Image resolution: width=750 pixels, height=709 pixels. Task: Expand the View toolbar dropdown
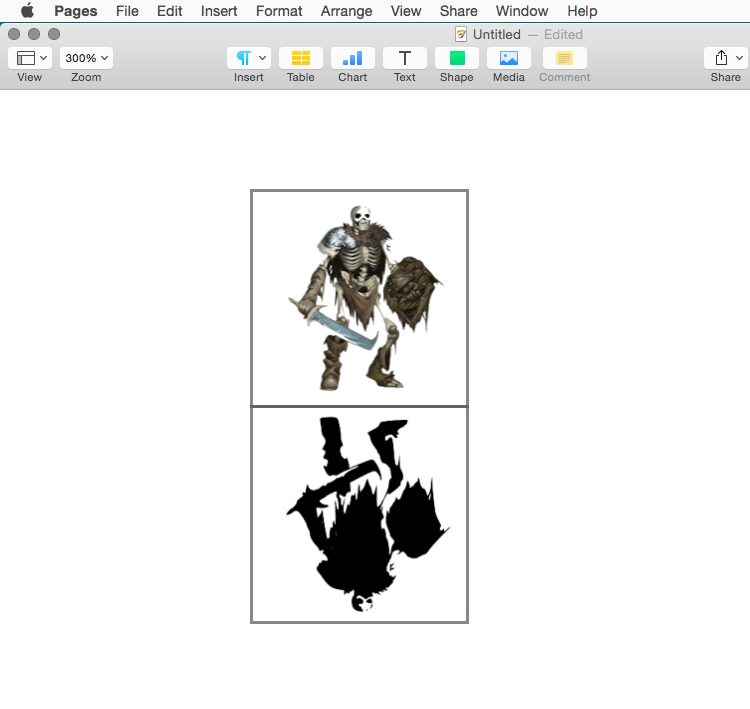(x=29, y=58)
